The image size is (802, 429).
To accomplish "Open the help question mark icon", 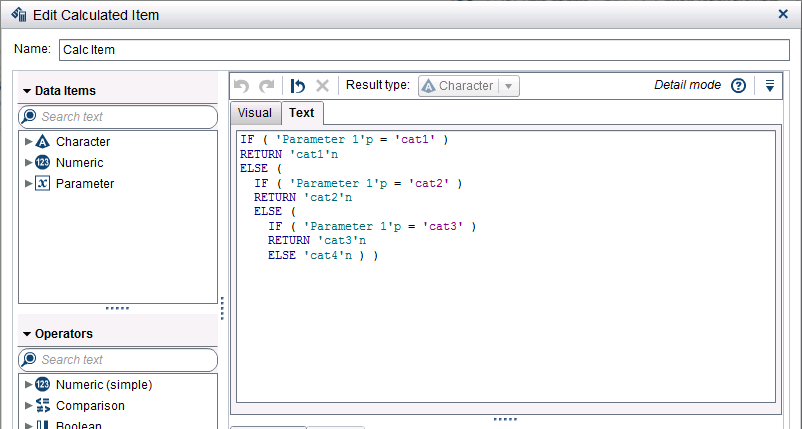I will [738, 86].
